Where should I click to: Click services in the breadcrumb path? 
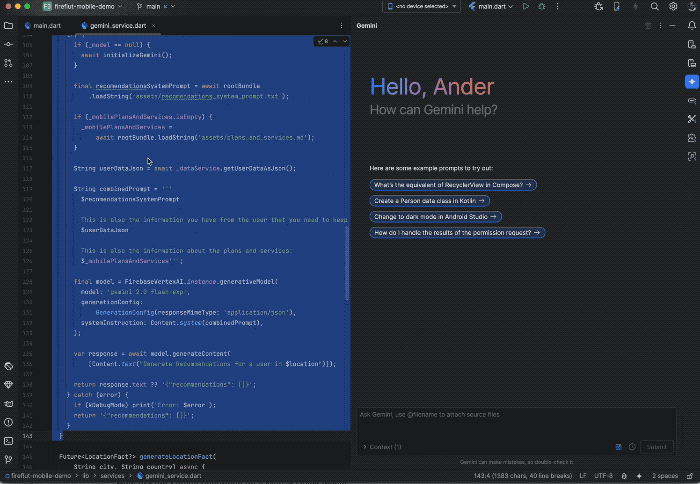[x=112, y=476]
